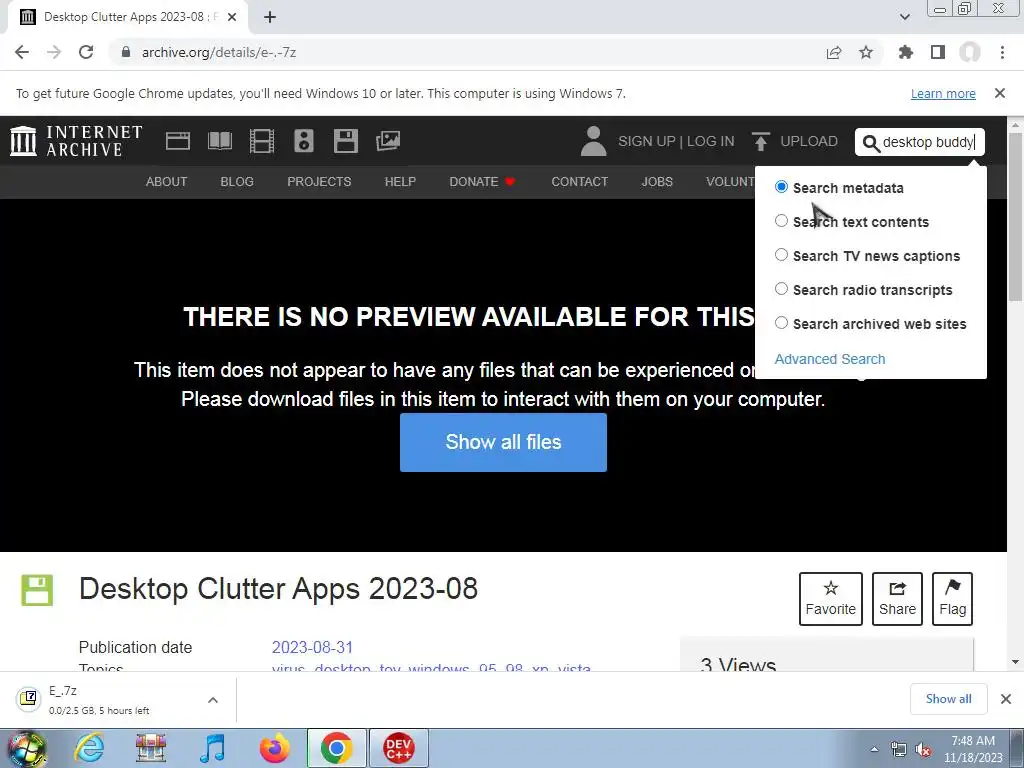Select Search text contents option
Image resolution: width=1024 pixels, height=768 pixels.
(x=781, y=221)
